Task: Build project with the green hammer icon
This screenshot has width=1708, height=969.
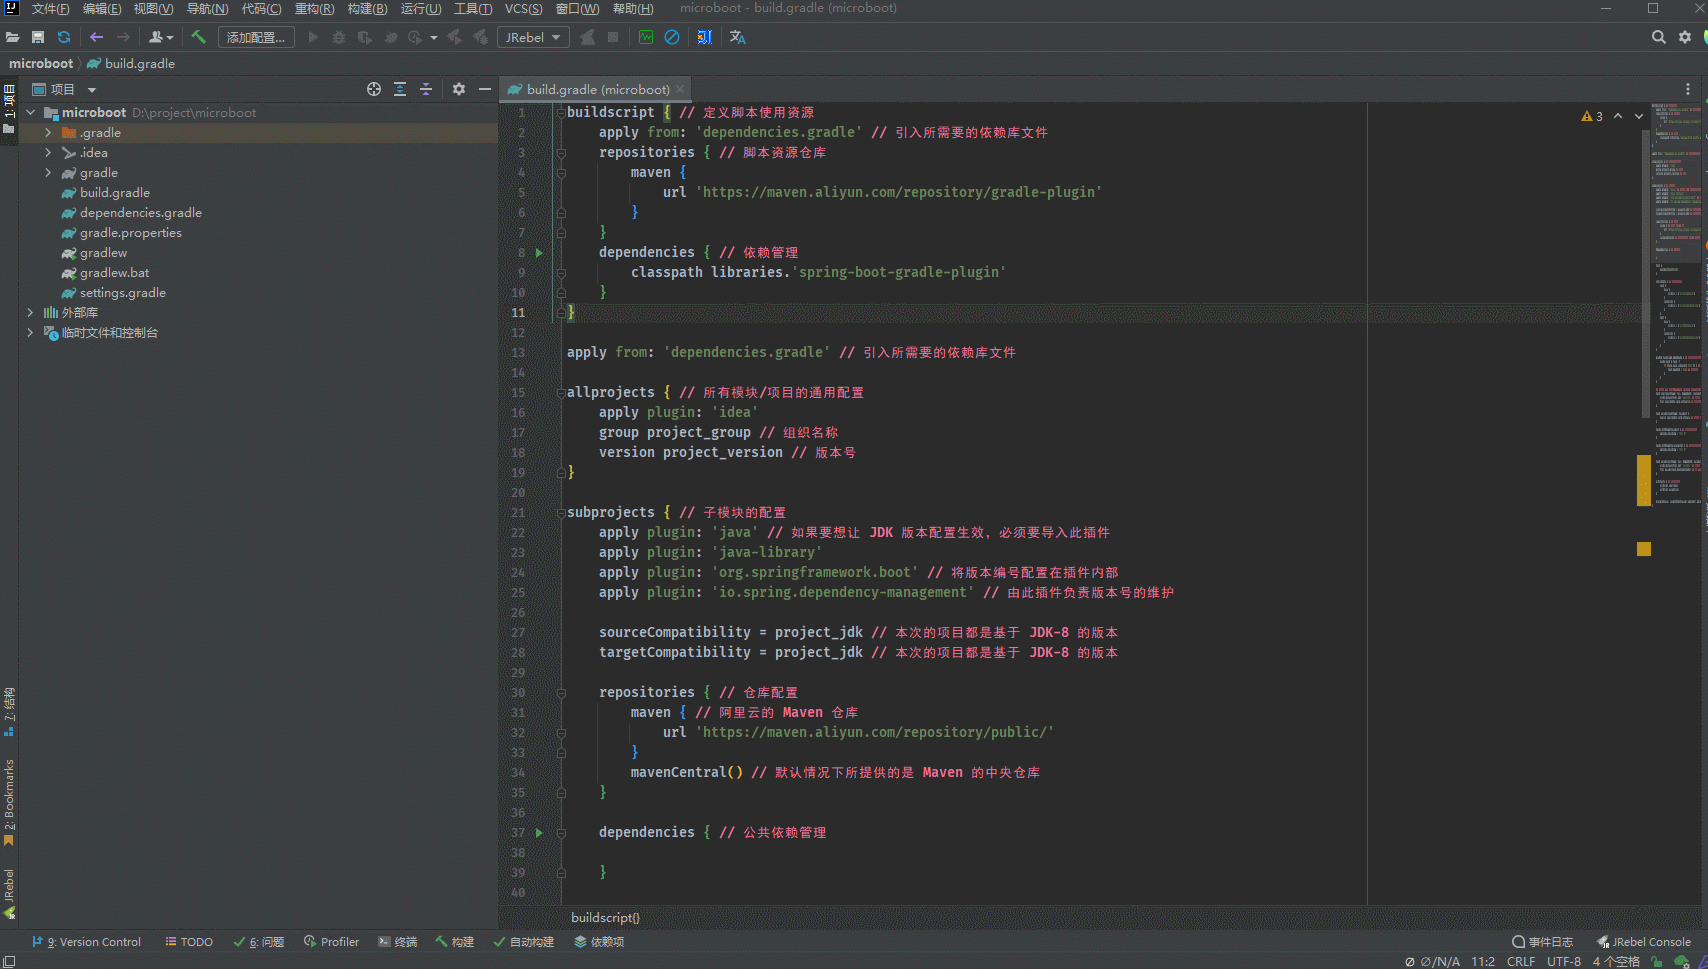Action: click(x=198, y=37)
